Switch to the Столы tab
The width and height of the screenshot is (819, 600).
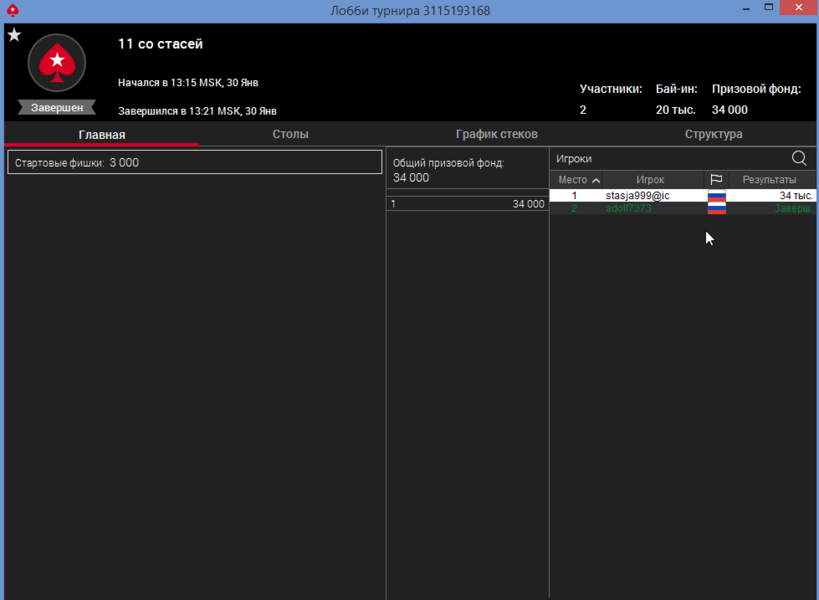(x=290, y=134)
